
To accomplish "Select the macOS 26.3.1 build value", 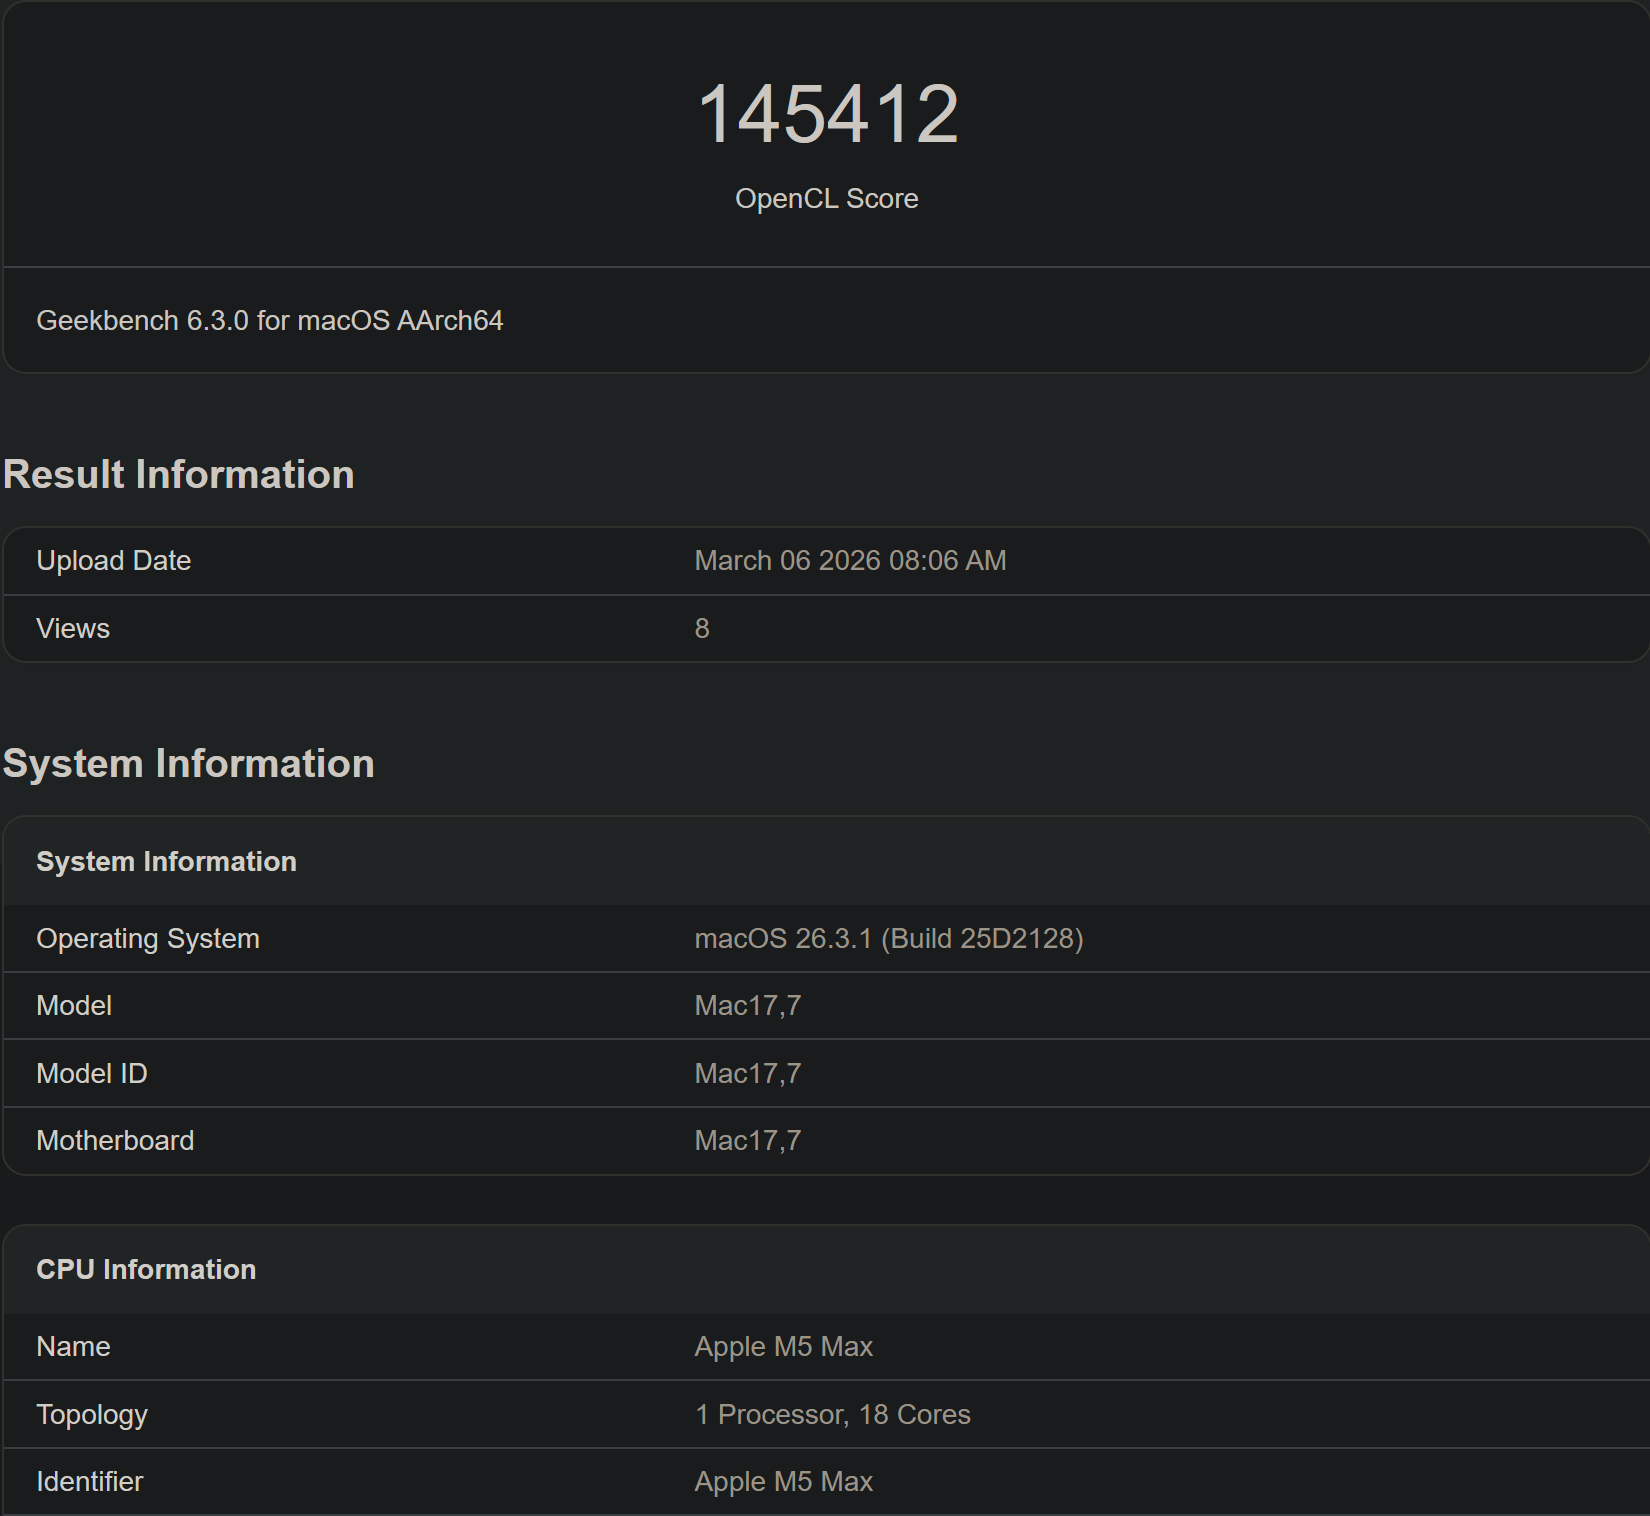I will (x=888, y=939).
